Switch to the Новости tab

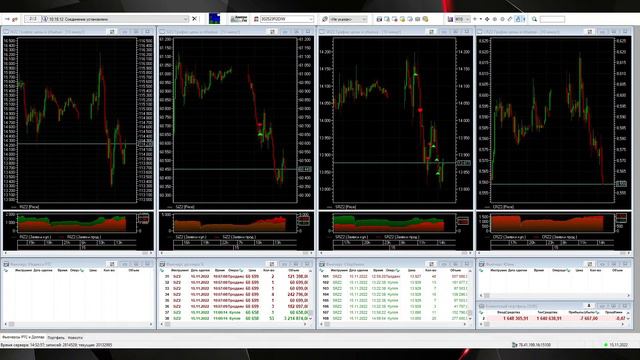[75, 338]
